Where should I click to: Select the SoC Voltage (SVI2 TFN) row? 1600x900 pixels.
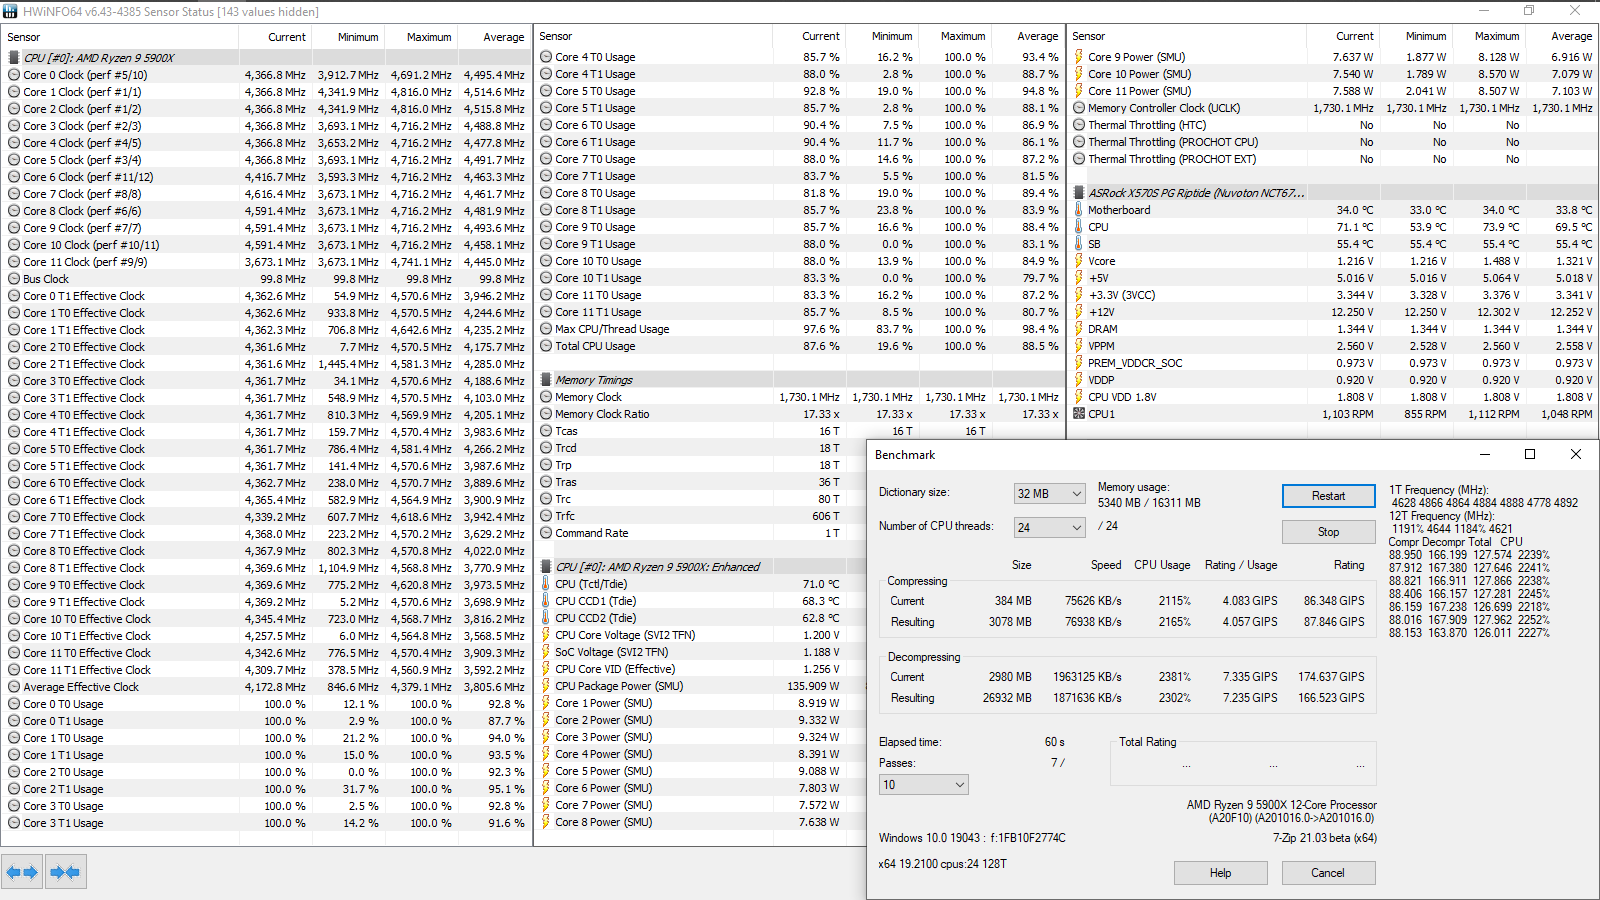tap(701, 652)
